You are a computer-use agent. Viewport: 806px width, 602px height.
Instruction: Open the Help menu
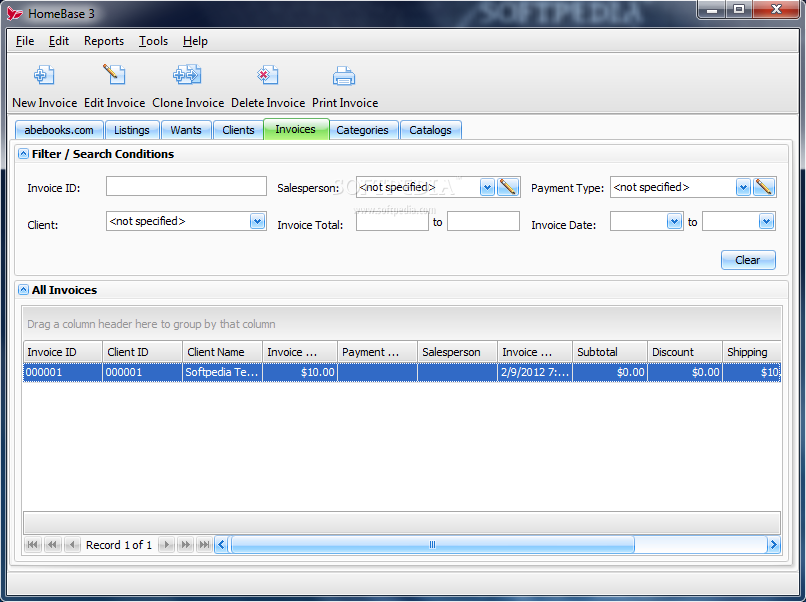pyautogui.click(x=195, y=41)
